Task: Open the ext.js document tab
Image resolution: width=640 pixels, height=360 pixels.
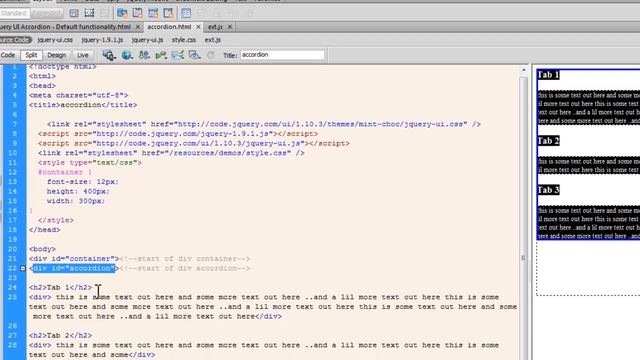Action: point(215,27)
